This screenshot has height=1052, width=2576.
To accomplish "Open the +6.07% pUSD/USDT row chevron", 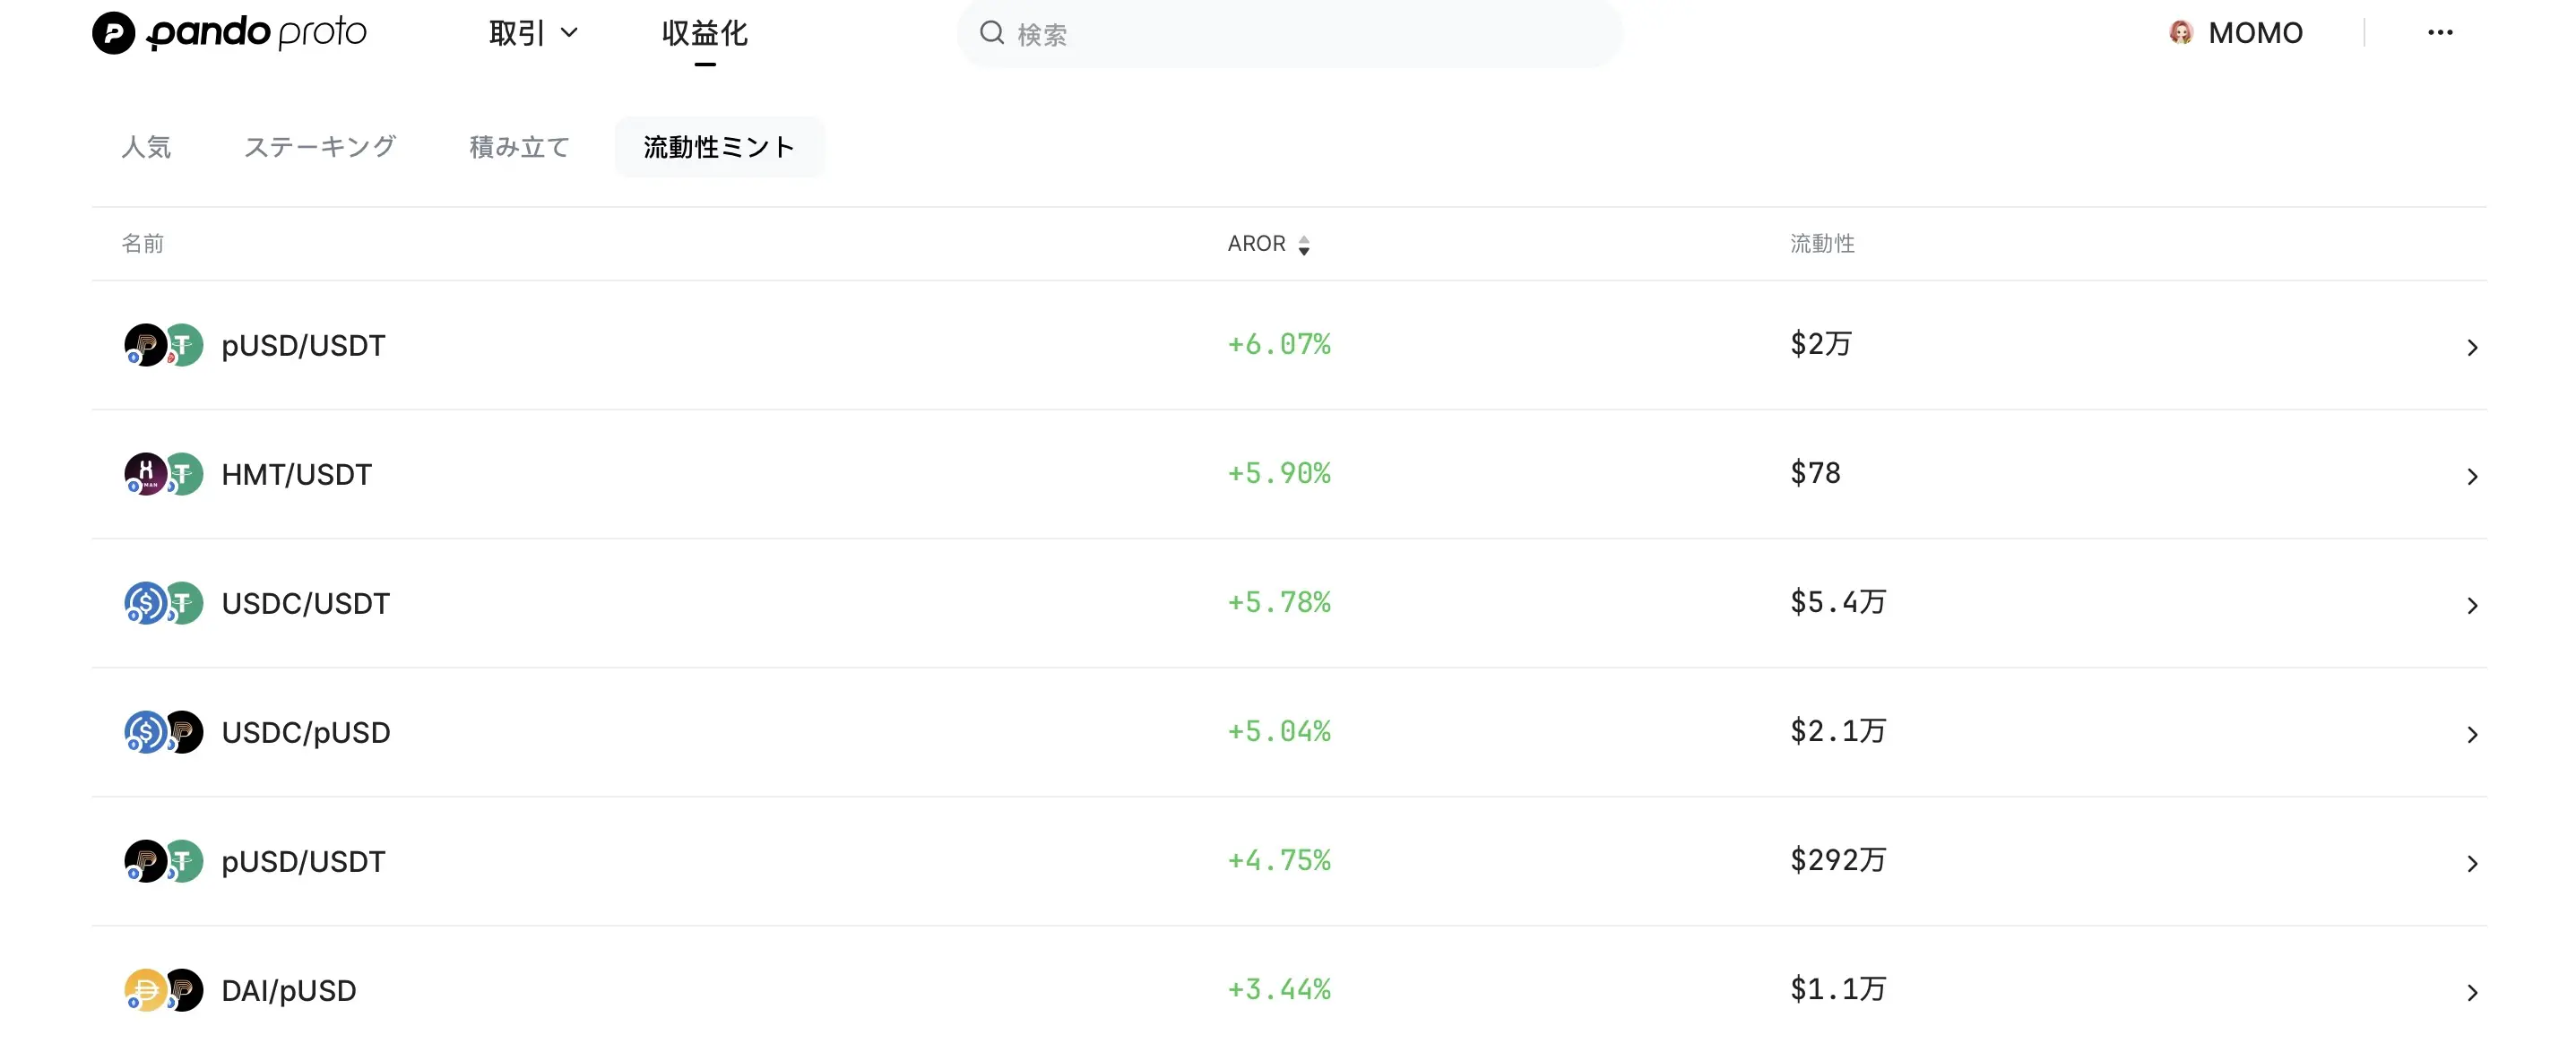I will pos(2471,347).
